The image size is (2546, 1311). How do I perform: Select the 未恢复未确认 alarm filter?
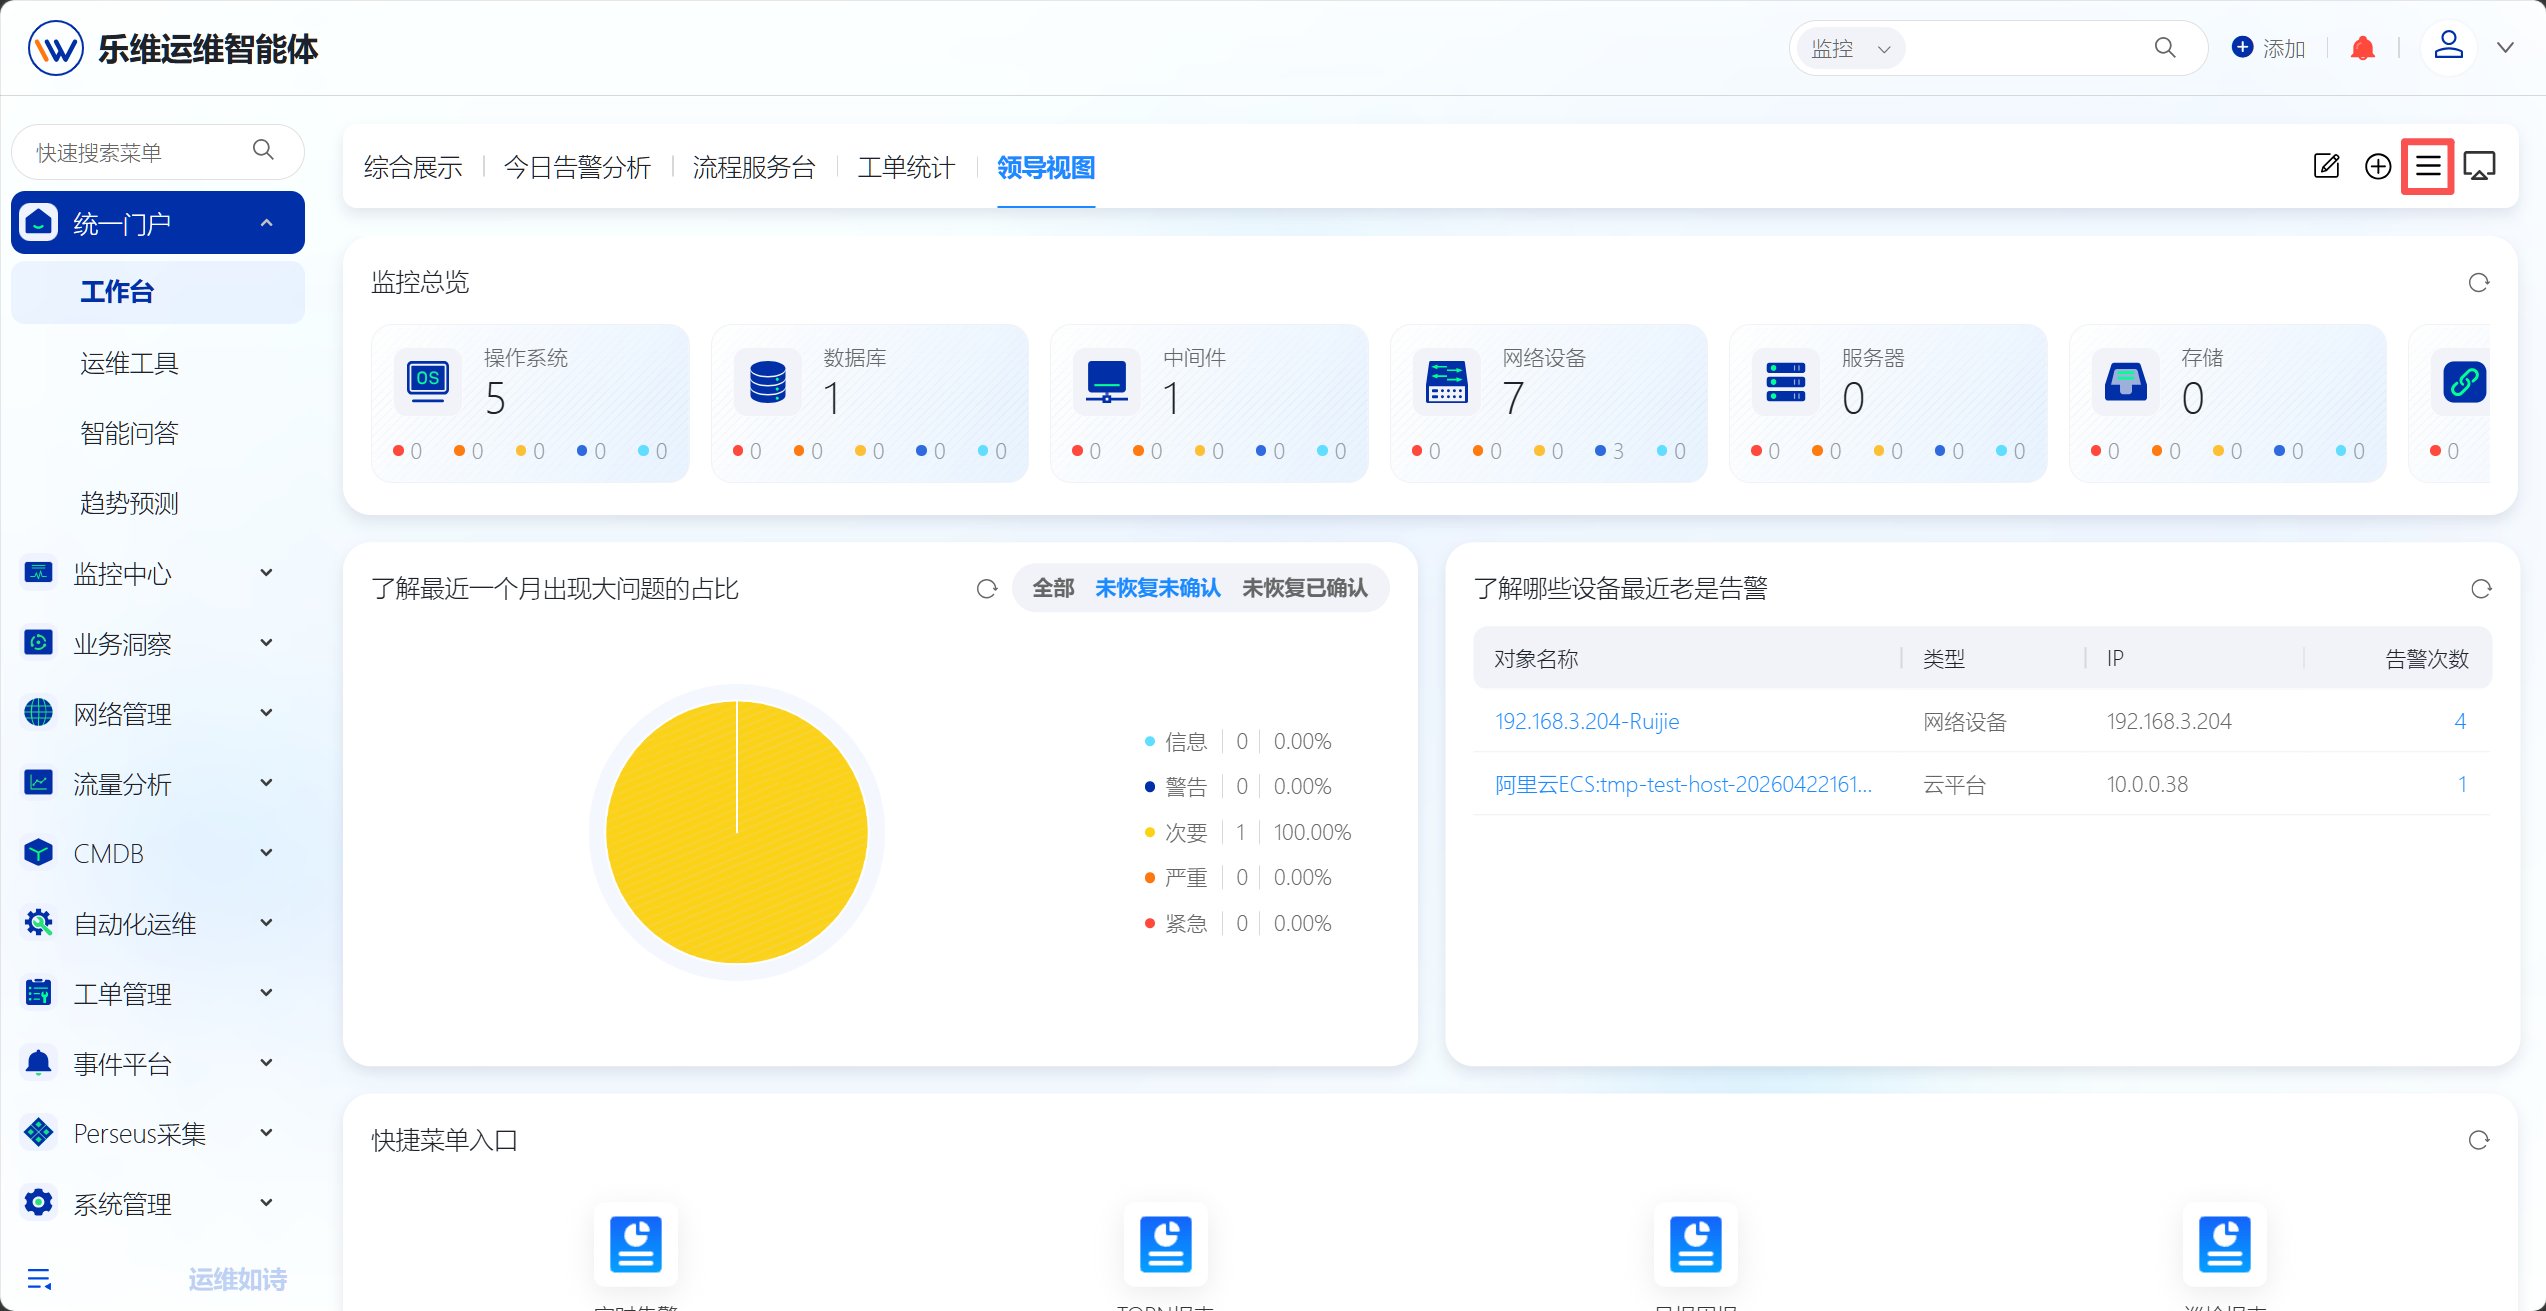point(1158,588)
